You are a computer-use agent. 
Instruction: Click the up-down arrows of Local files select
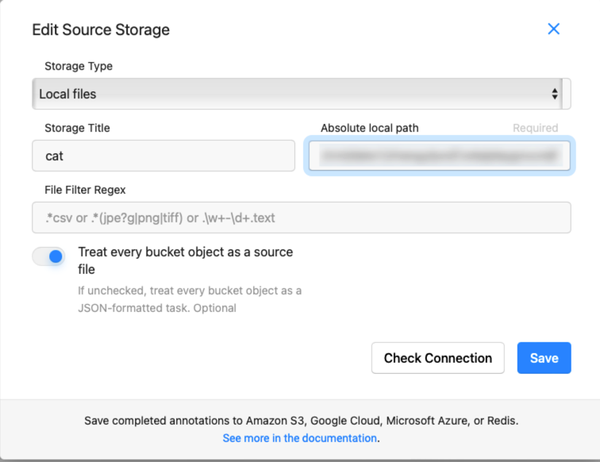555,94
